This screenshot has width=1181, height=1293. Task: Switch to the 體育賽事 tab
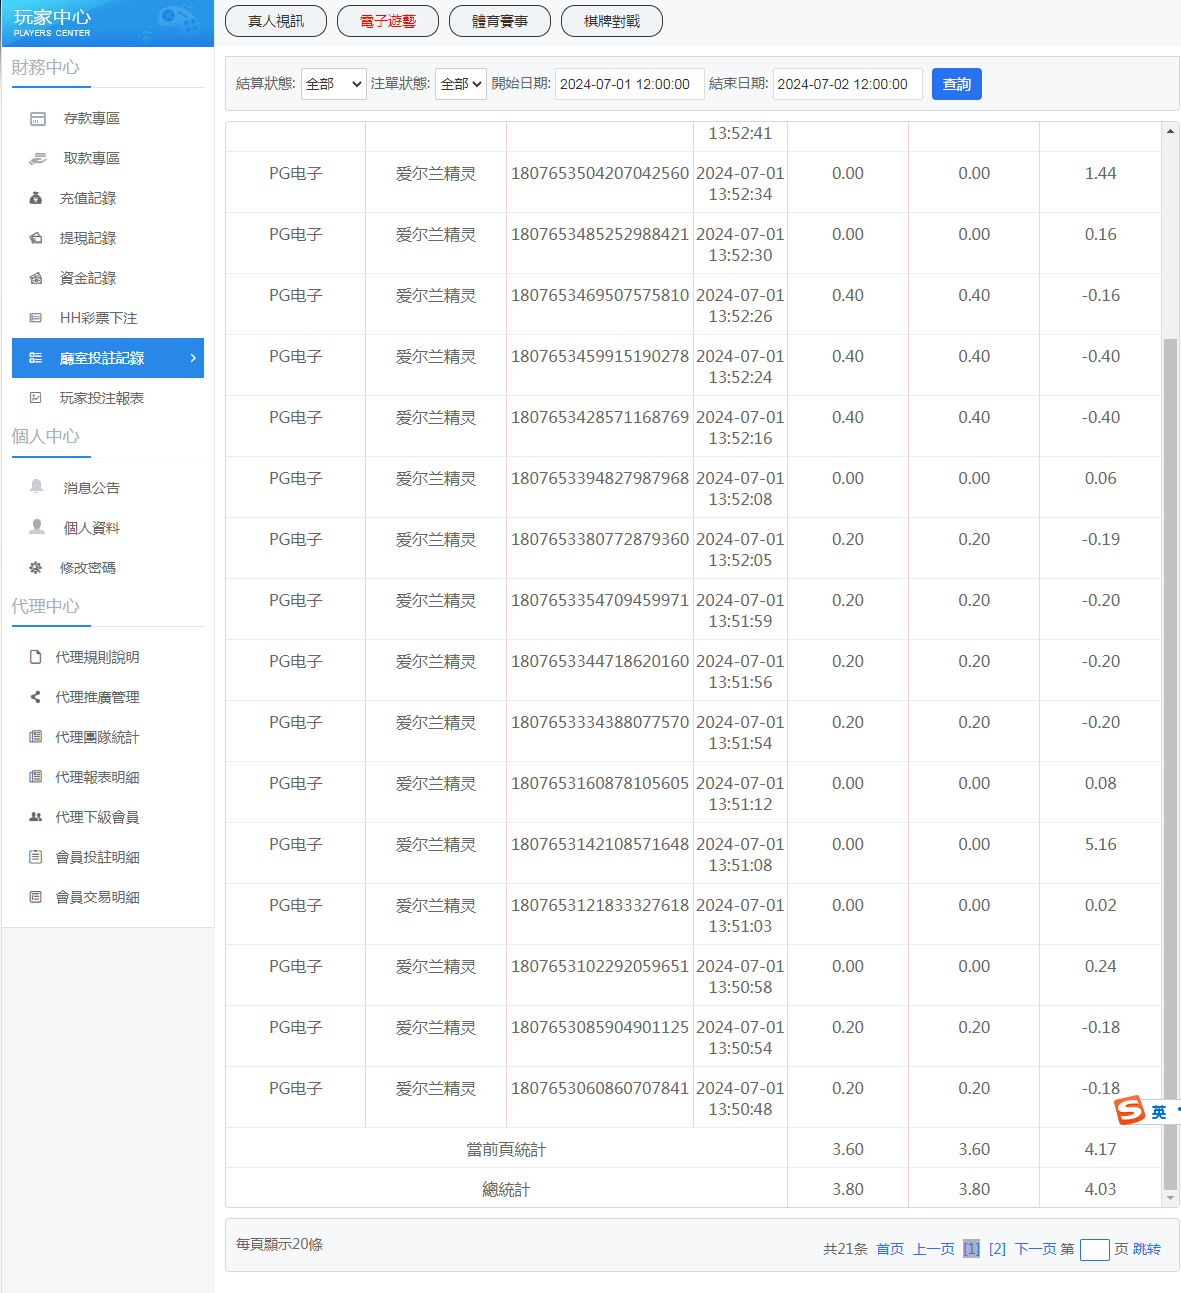click(500, 21)
